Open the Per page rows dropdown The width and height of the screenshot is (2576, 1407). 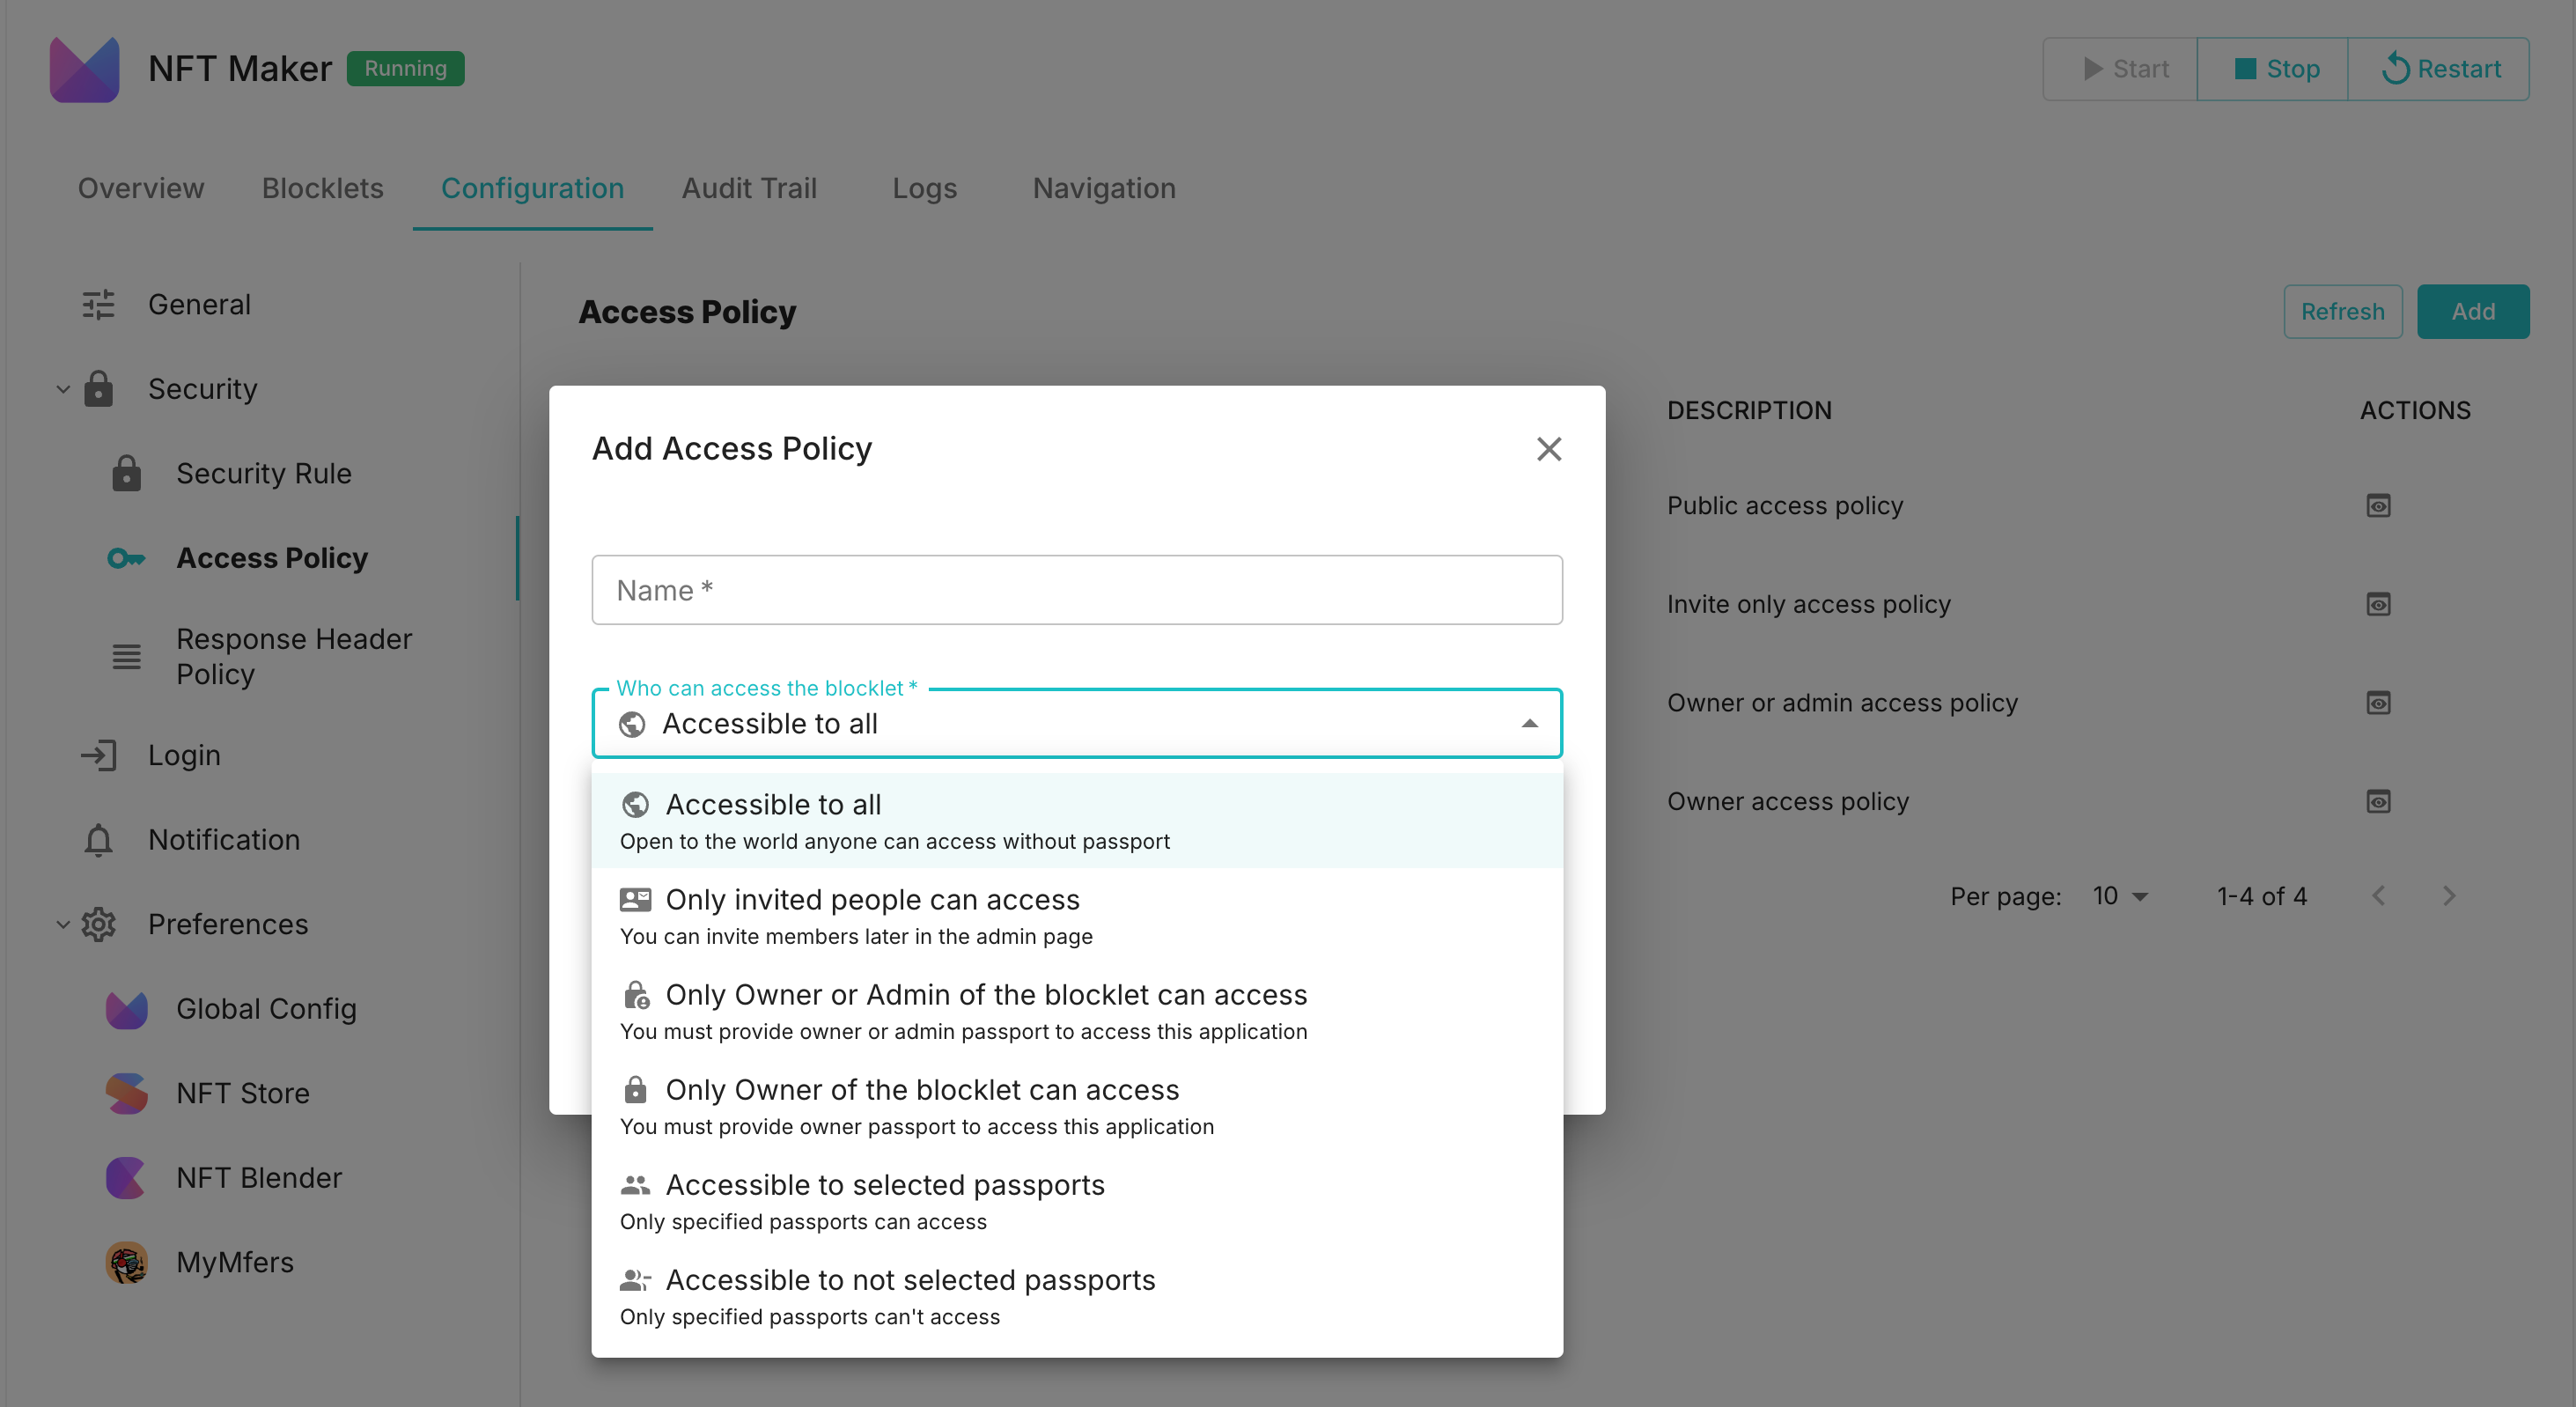tap(2120, 896)
